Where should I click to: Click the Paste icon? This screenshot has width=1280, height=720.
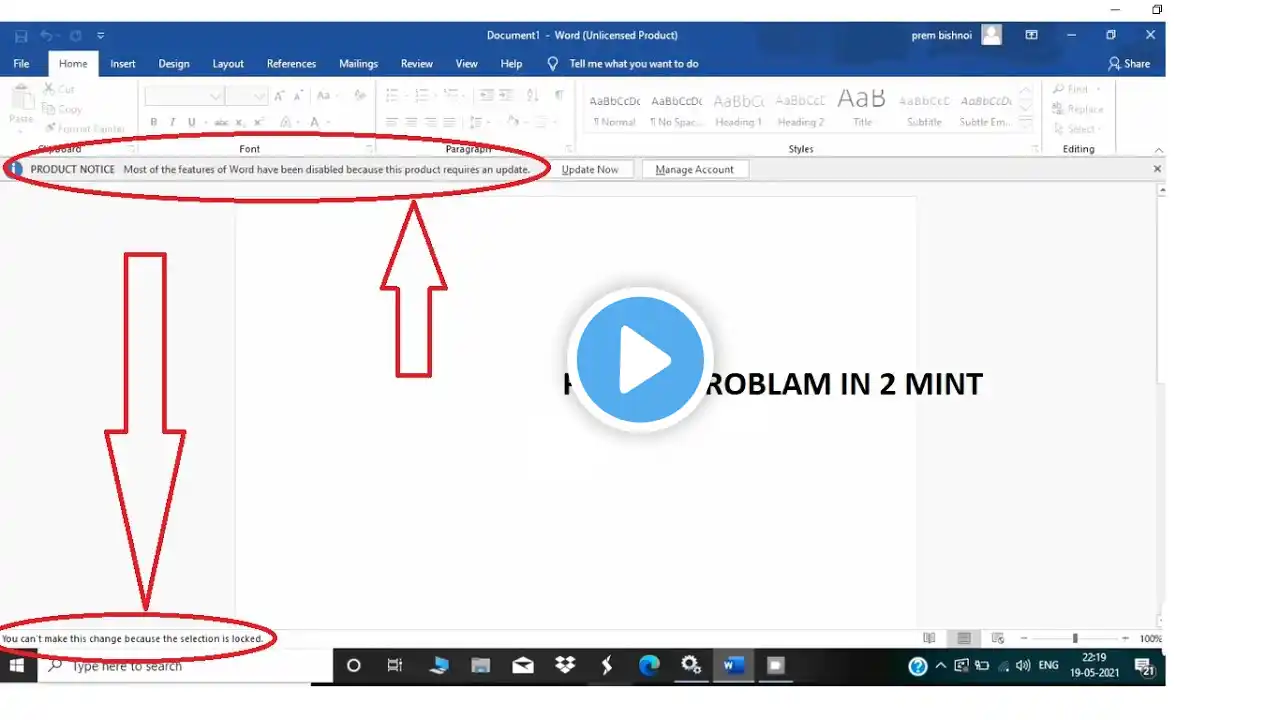coord(21,98)
